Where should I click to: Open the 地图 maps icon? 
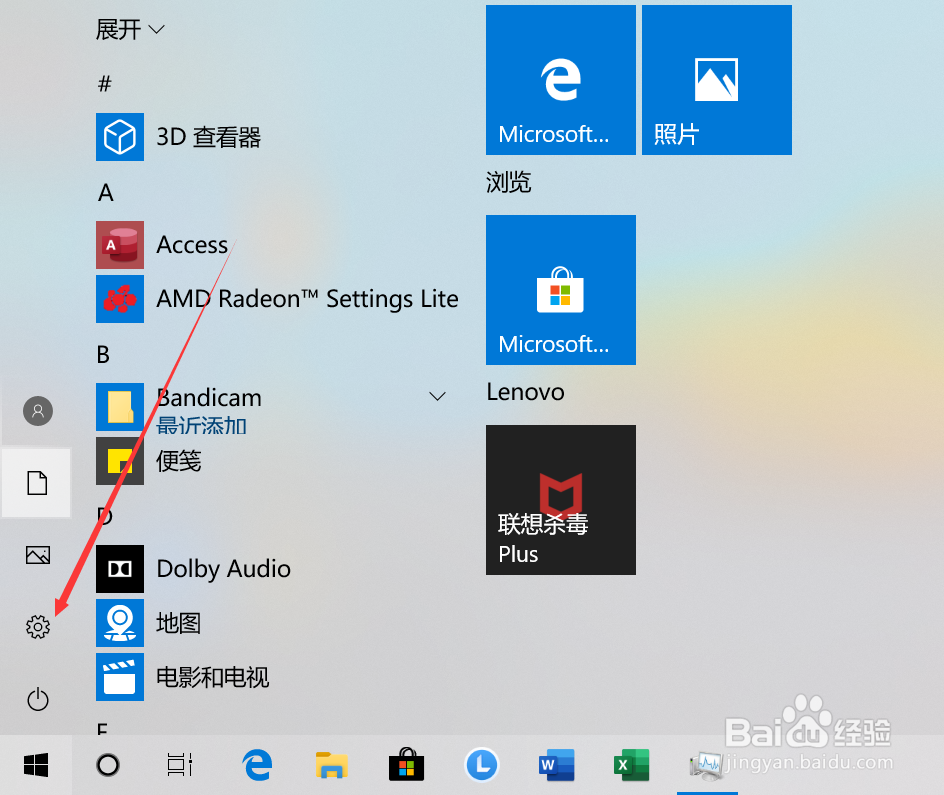click(x=120, y=623)
